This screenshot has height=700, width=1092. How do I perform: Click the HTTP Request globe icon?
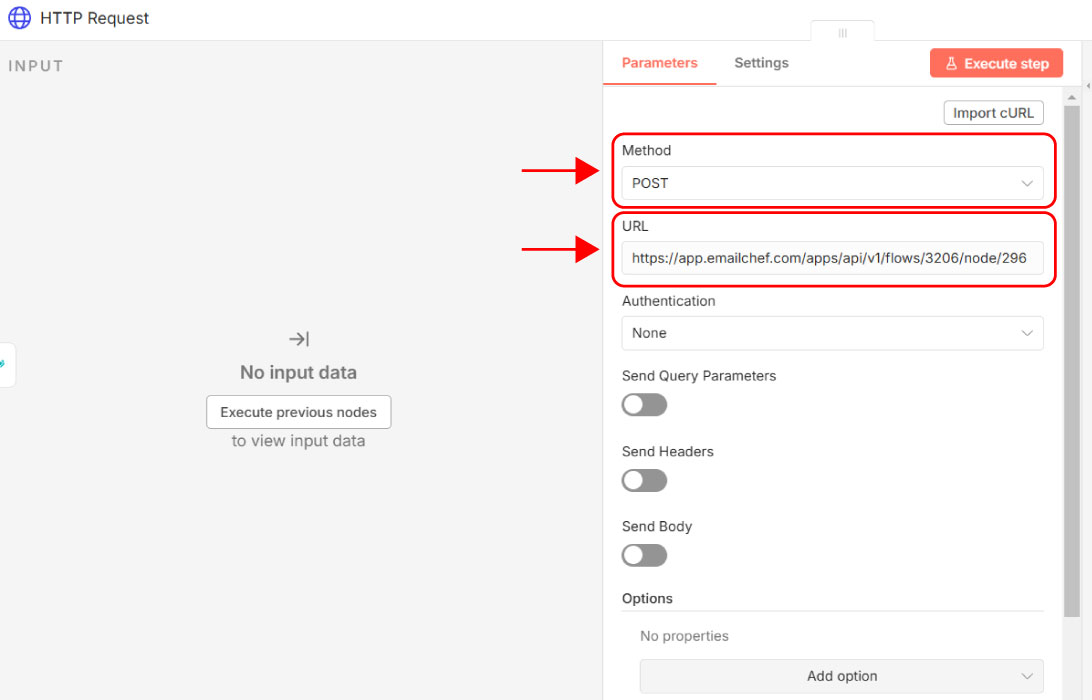(19, 18)
